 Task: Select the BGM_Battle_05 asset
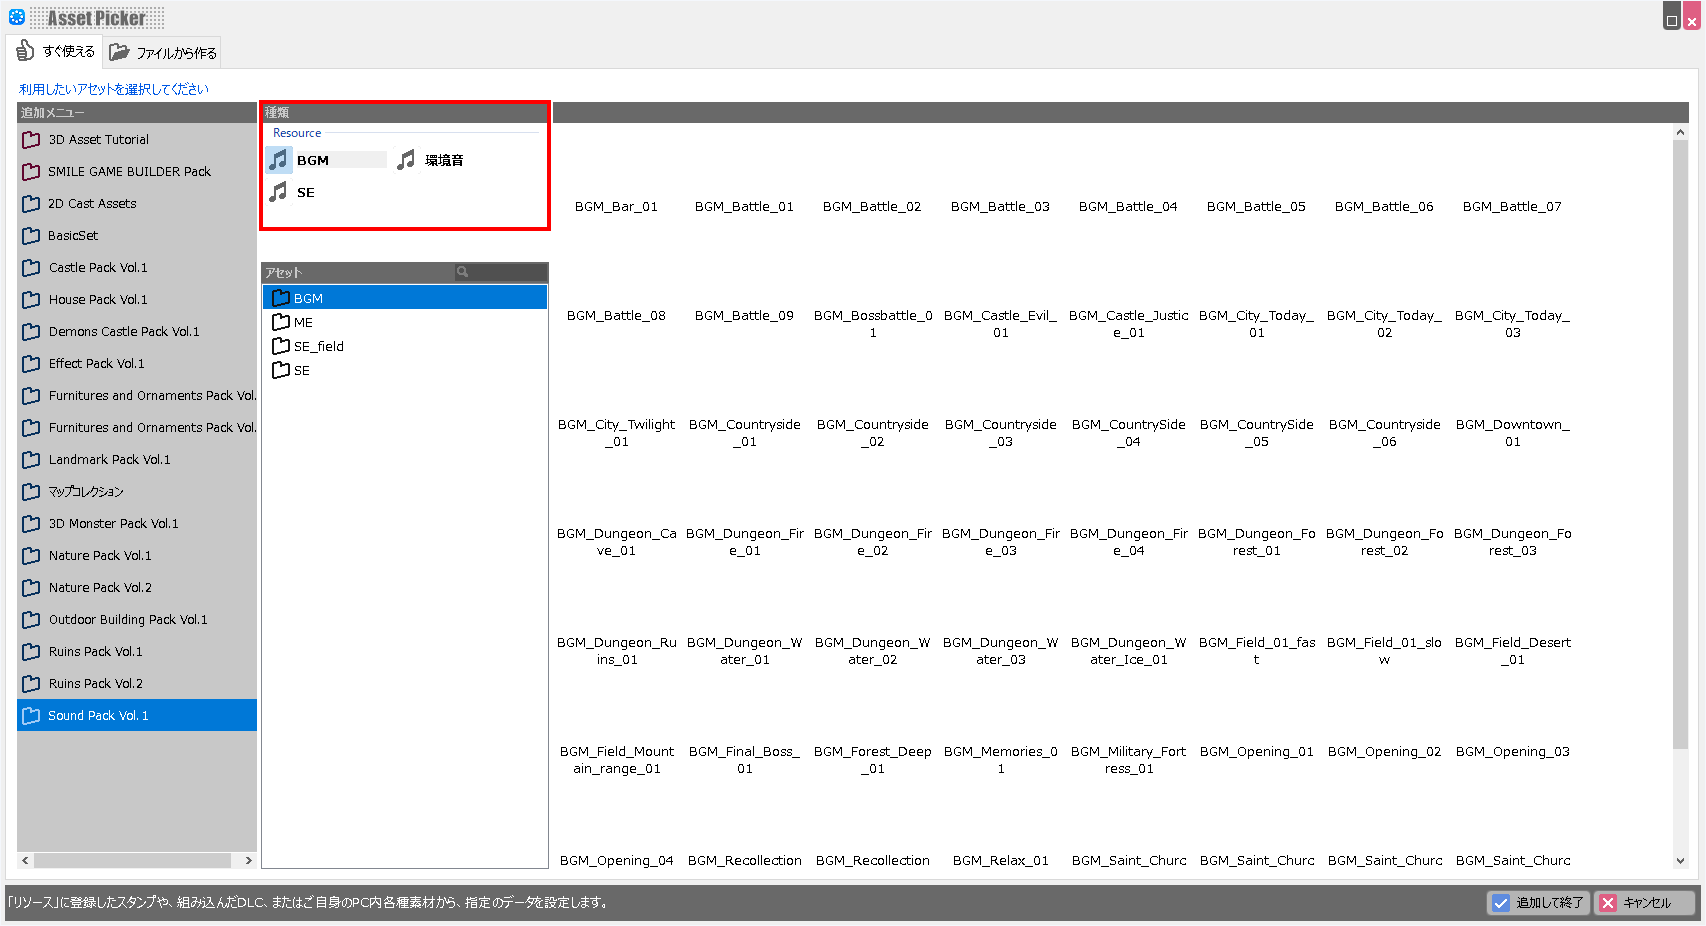tap(1256, 207)
